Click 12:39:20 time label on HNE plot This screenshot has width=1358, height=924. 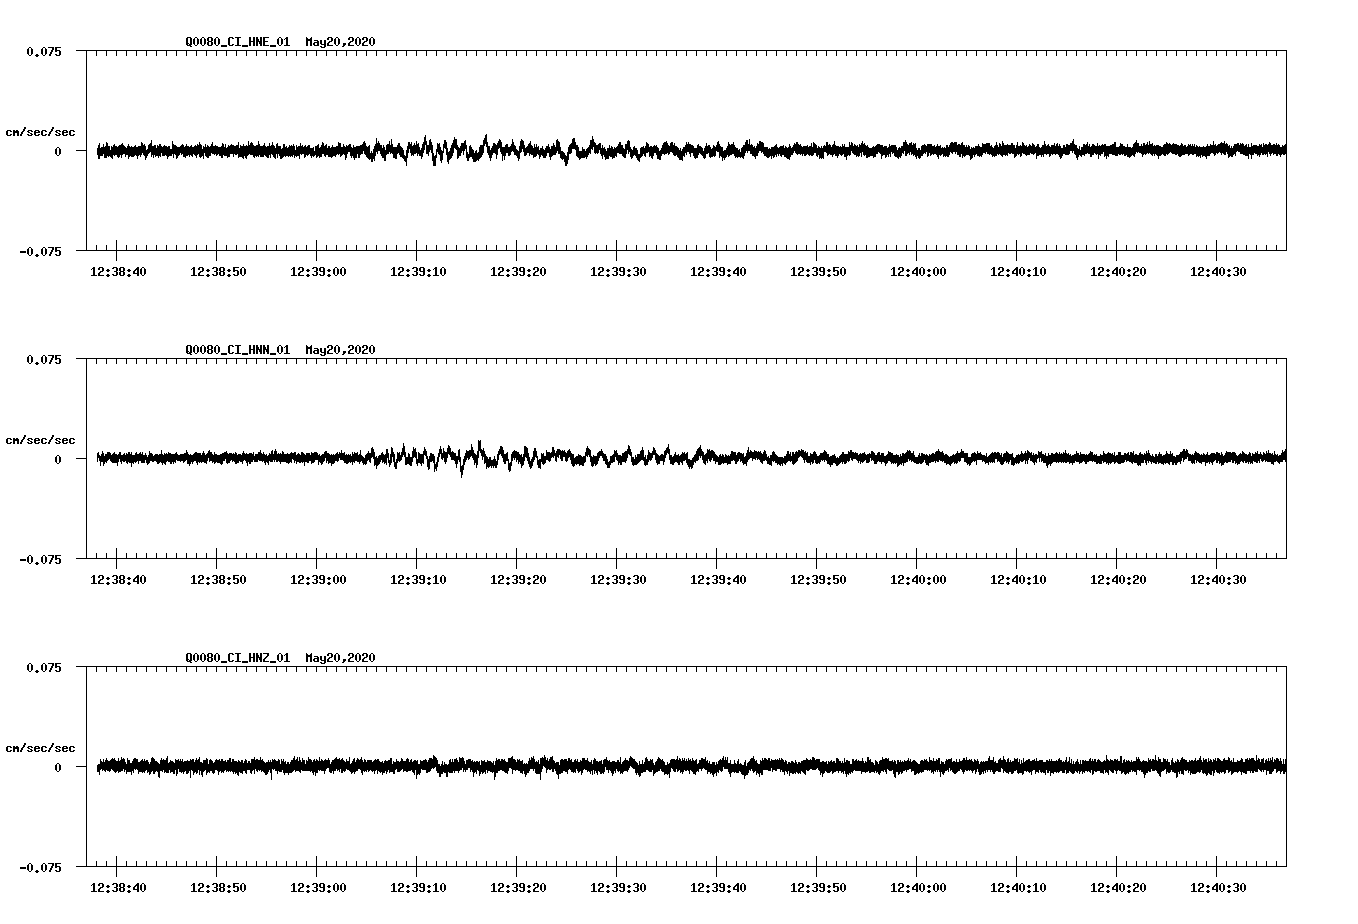pyautogui.click(x=518, y=272)
